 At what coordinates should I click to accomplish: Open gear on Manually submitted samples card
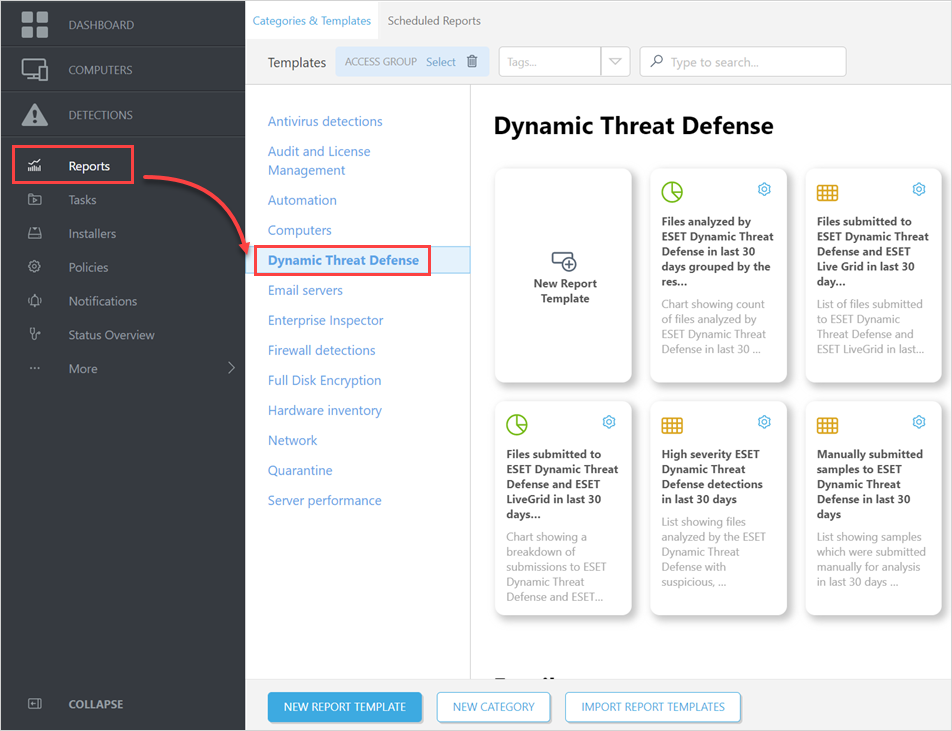click(919, 422)
